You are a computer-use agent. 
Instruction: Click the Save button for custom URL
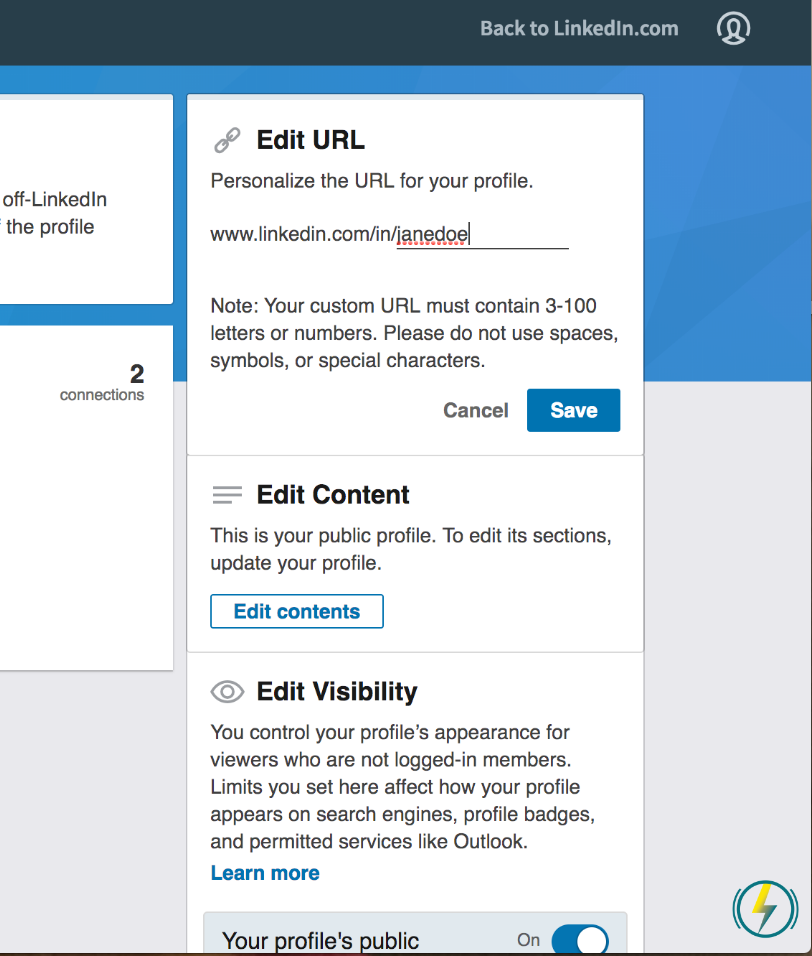[574, 410]
